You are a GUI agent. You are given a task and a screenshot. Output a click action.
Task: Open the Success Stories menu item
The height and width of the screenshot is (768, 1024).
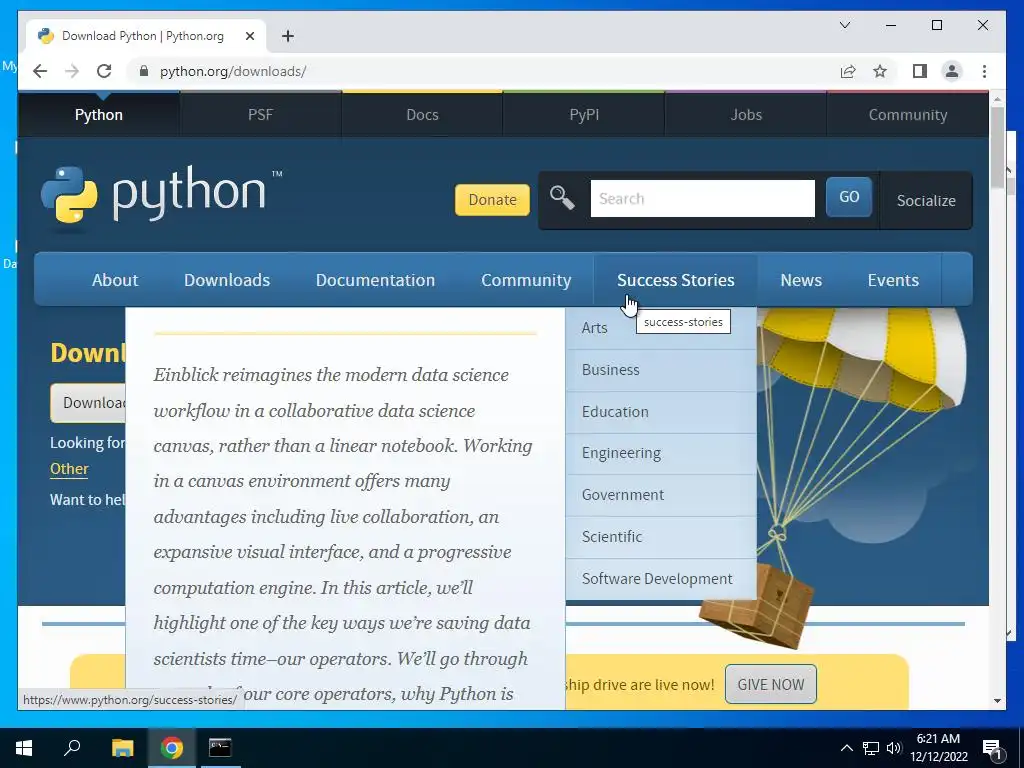(675, 280)
